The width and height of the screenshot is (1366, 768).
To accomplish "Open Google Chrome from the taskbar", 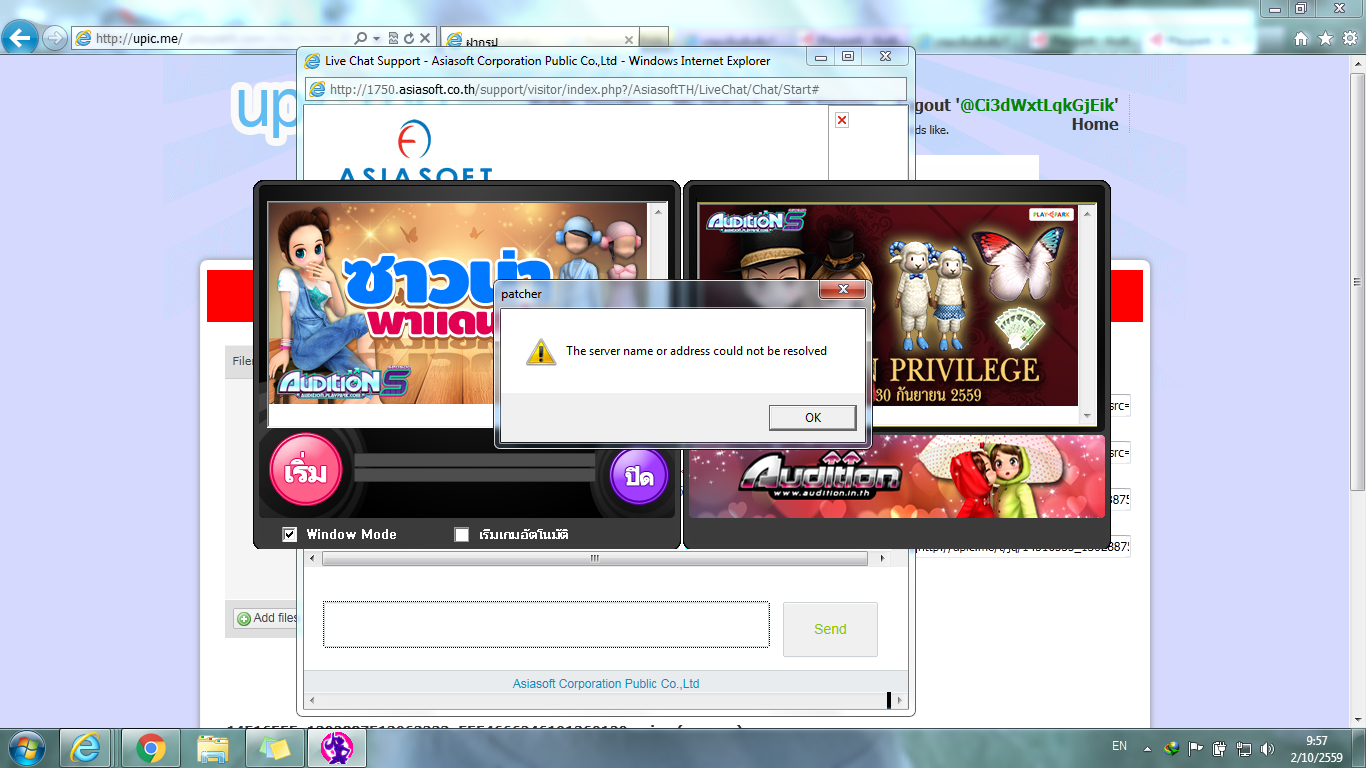I will coord(151,748).
